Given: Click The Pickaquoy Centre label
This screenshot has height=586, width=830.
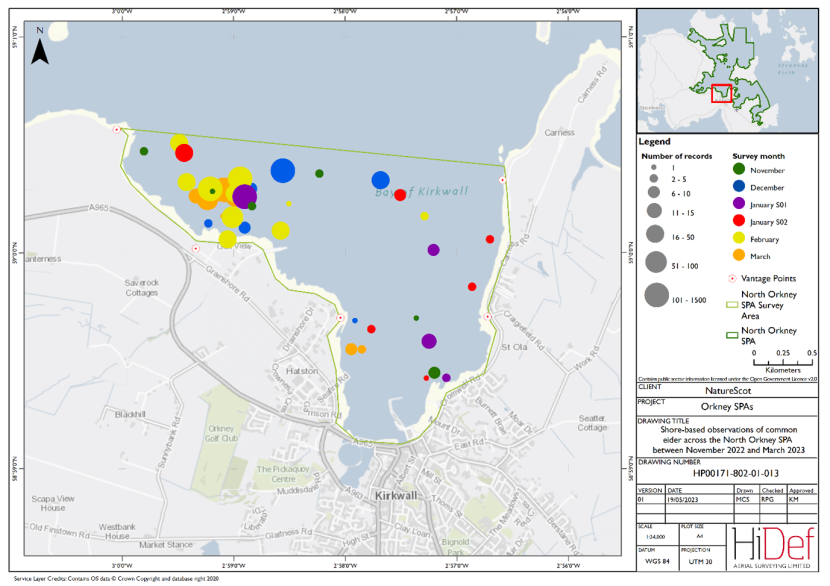Looking at the screenshot, I should tap(283, 474).
